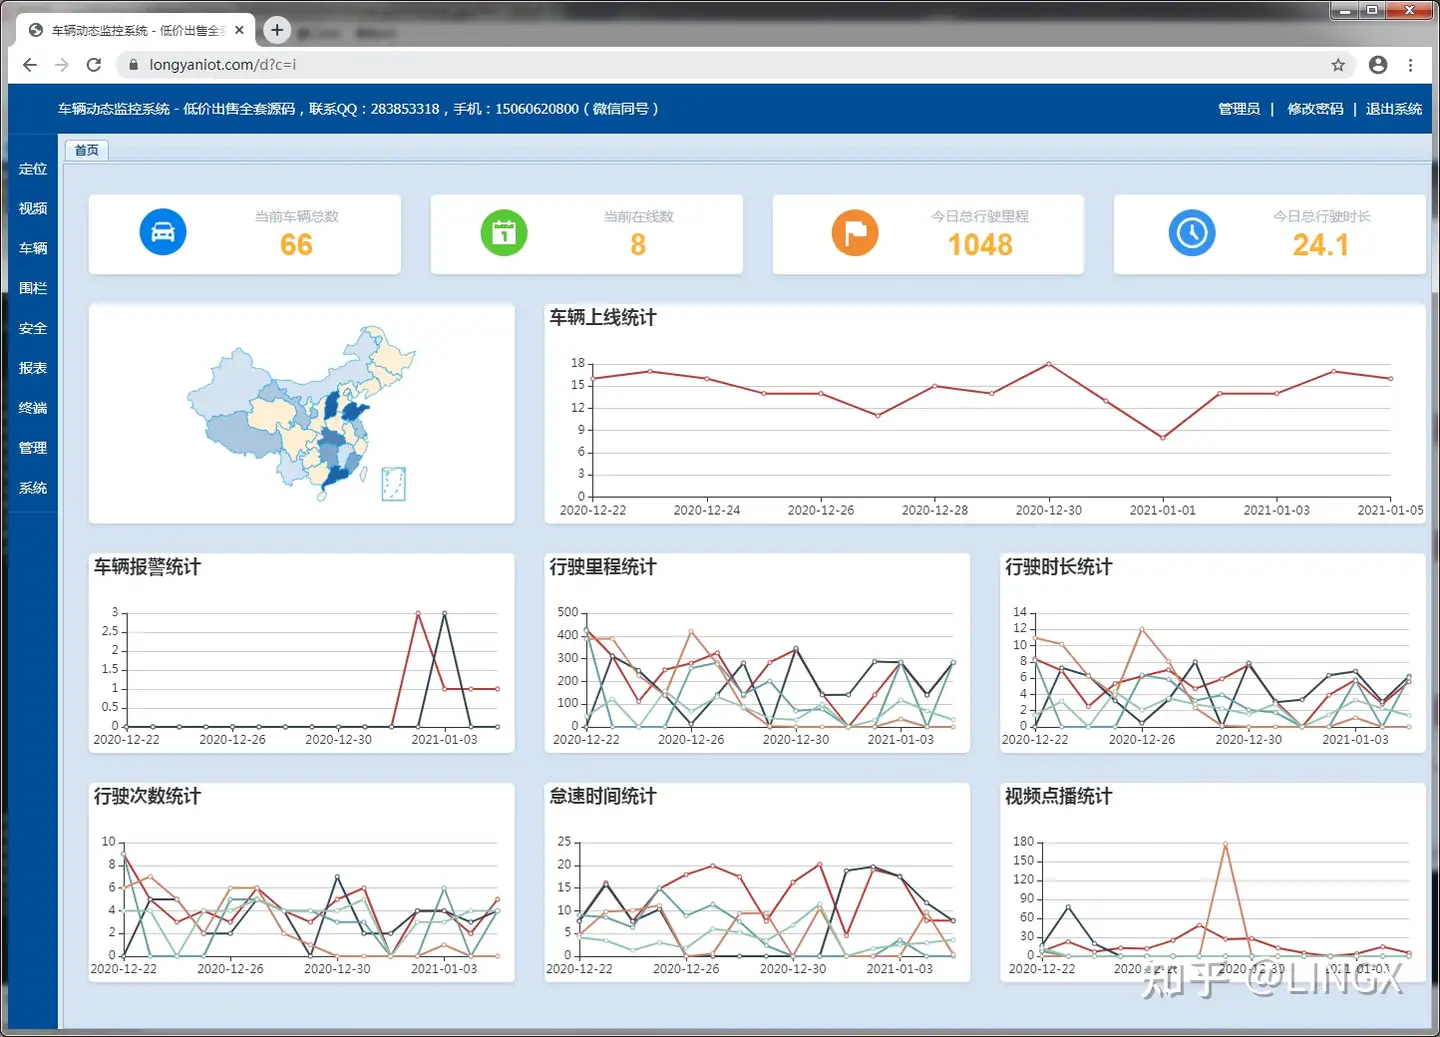Close the 车辆动态监控系统 browser tab
This screenshot has width=1440, height=1037.
click(240, 30)
